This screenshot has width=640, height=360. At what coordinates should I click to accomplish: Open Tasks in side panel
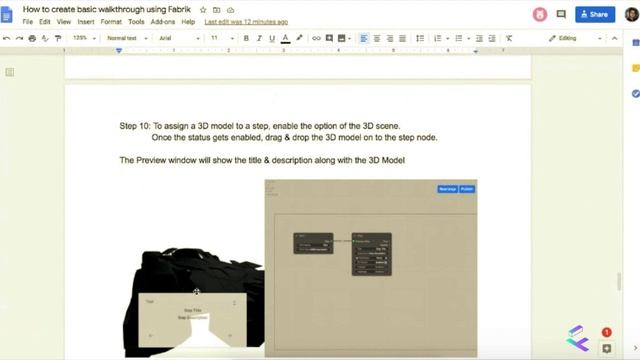pyautogui.click(x=636, y=93)
